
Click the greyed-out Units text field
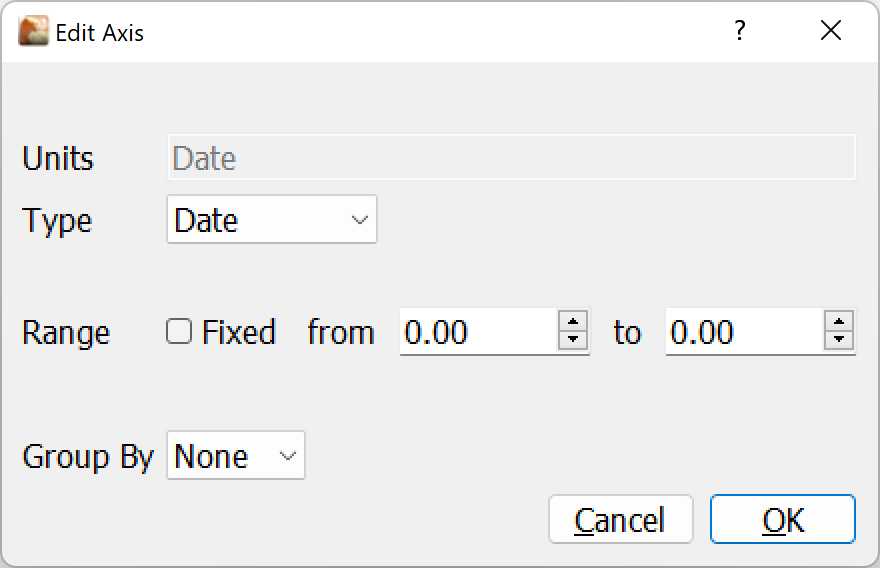click(x=510, y=158)
